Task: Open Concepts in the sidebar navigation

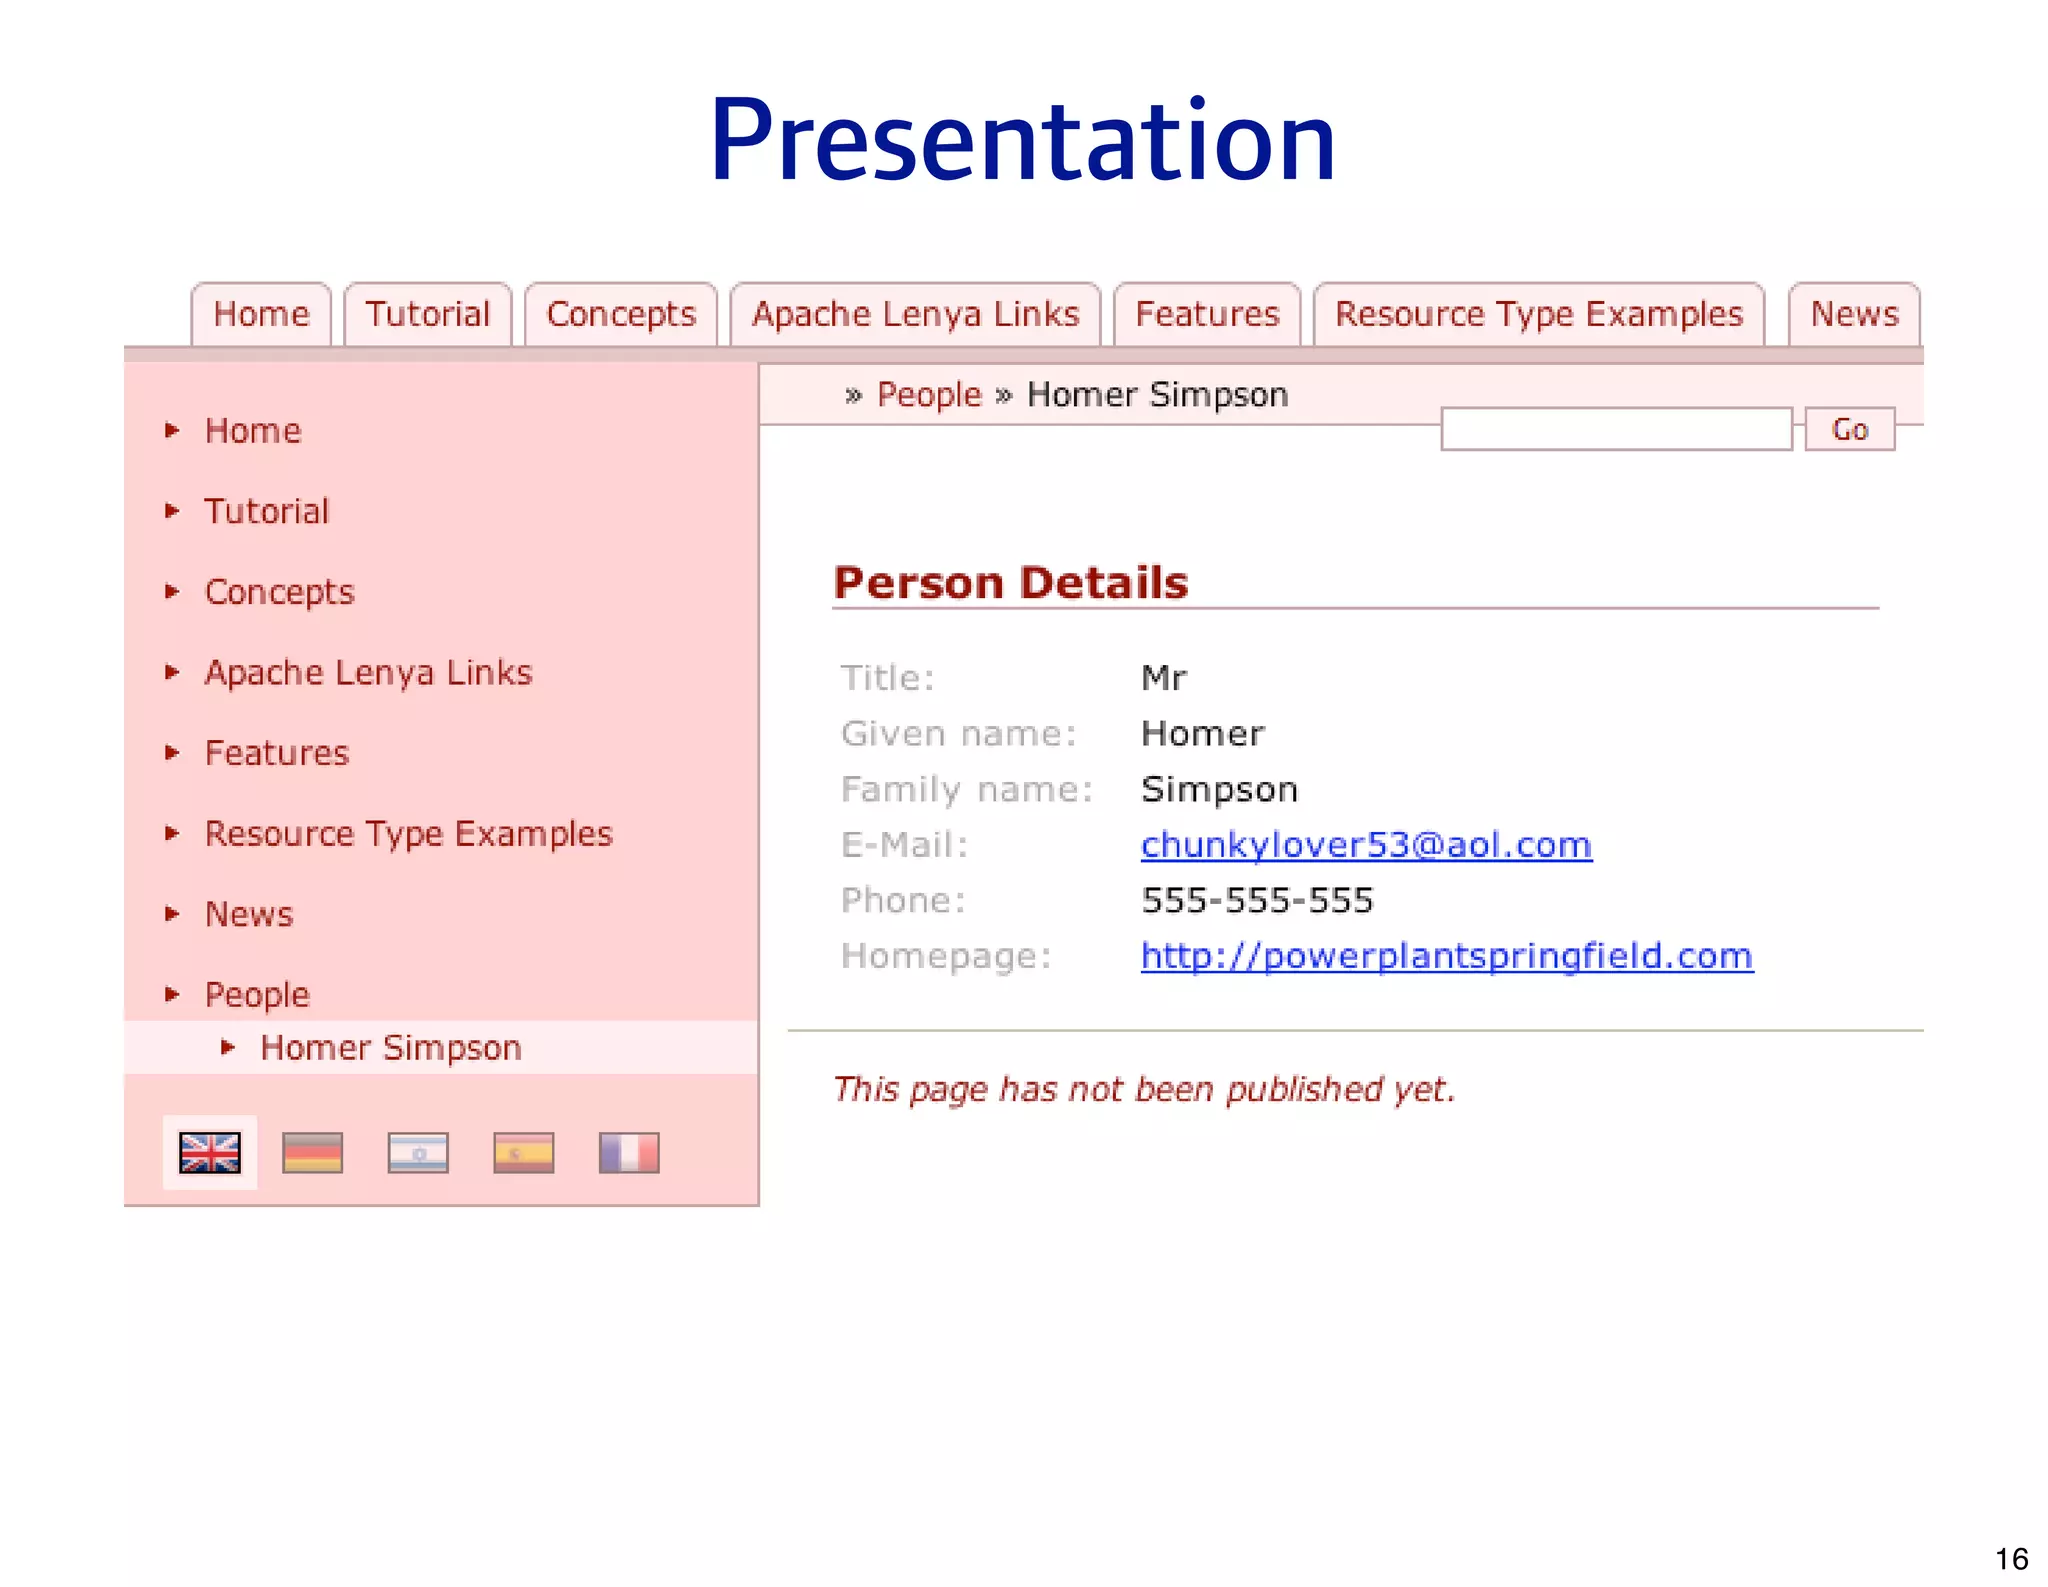Action: [x=279, y=592]
